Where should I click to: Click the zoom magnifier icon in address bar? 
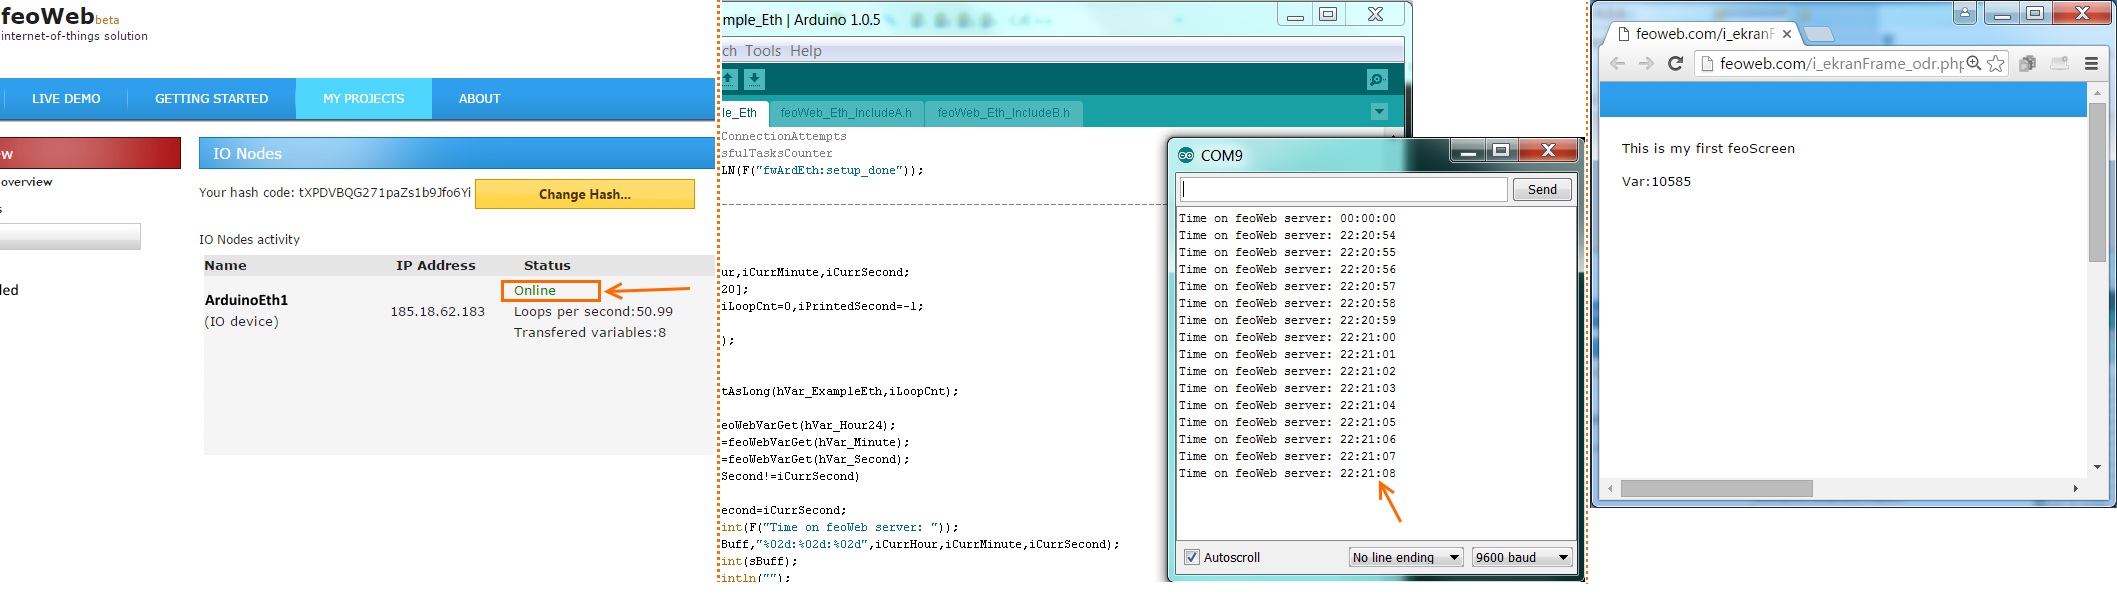pos(1974,63)
